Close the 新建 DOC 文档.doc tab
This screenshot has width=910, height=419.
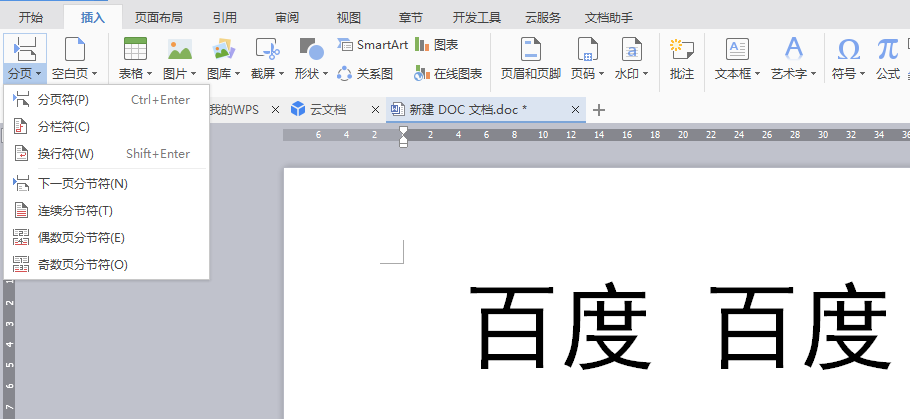click(x=575, y=109)
